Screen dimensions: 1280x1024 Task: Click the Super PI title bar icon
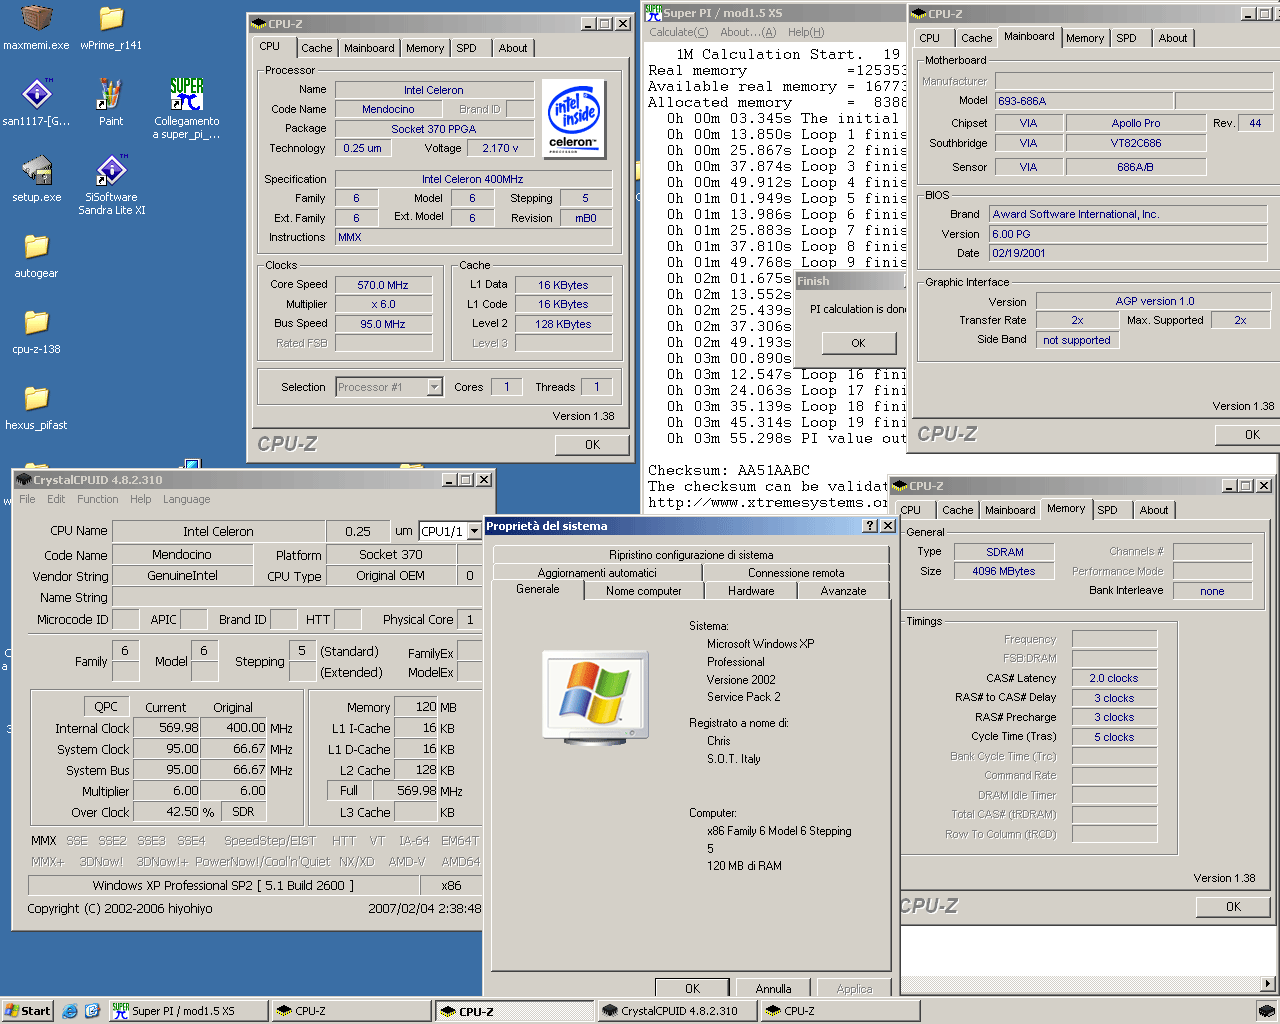pyautogui.click(x=653, y=12)
